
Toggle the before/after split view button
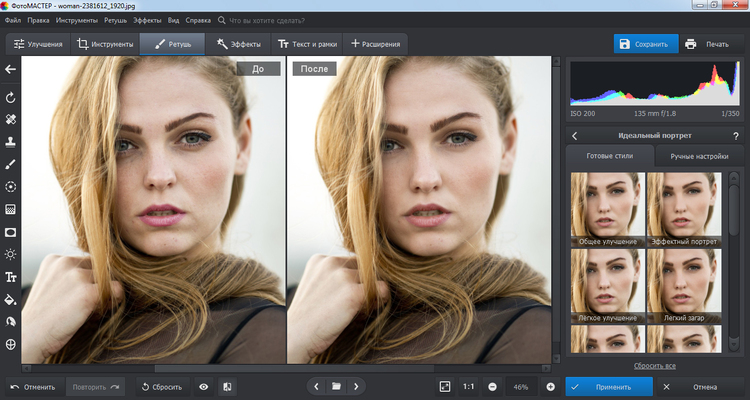[x=228, y=386]
